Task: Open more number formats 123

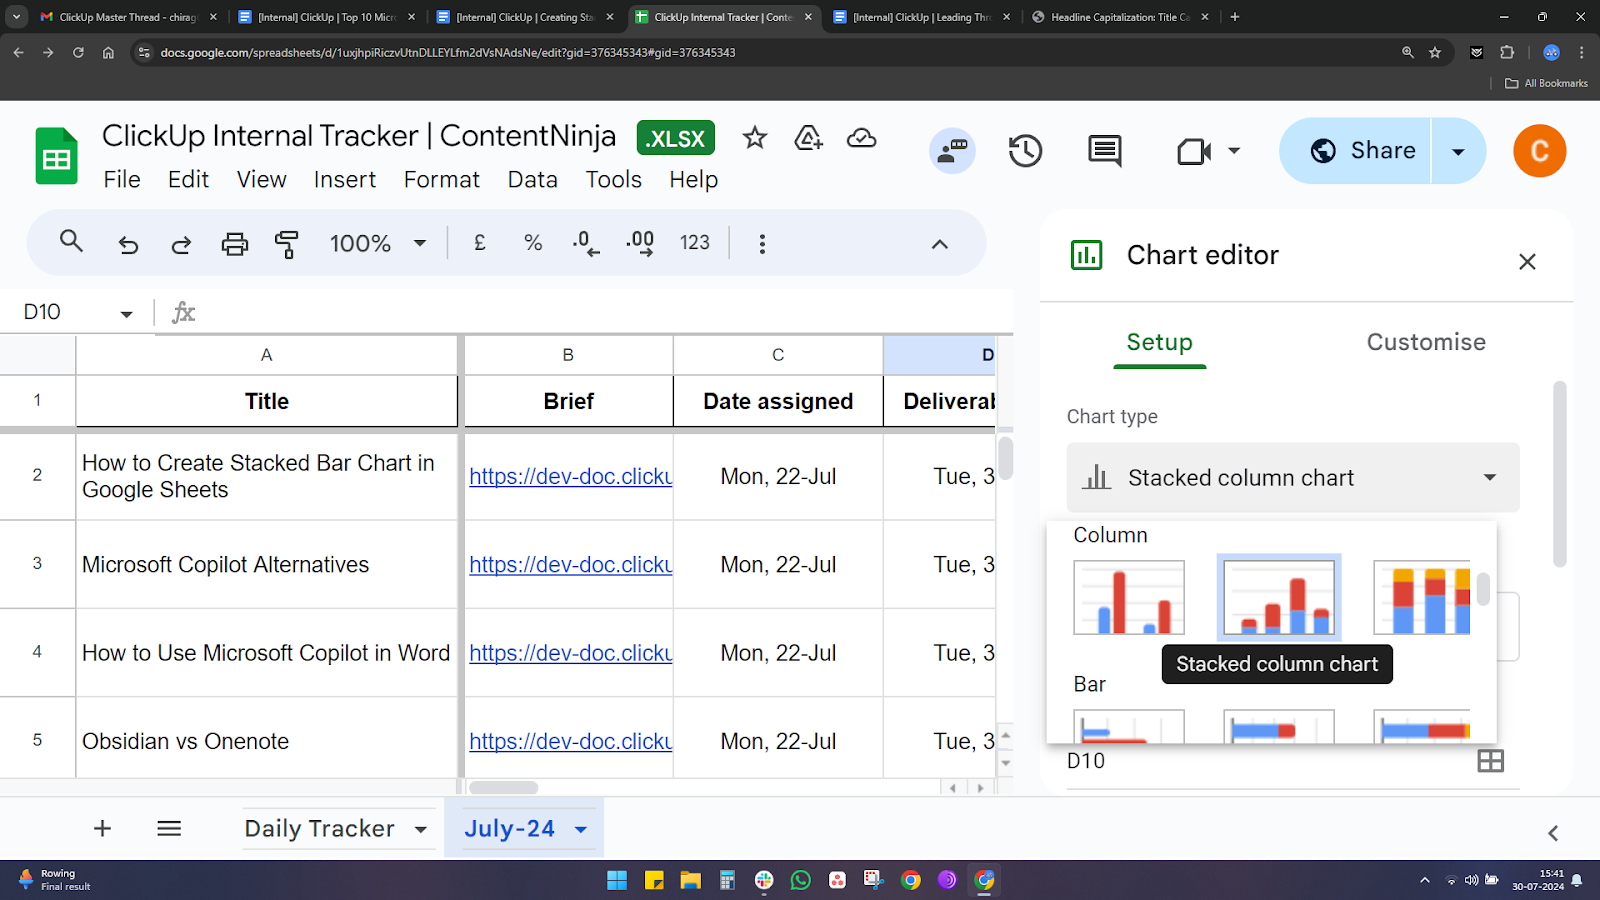Action: click(x=695, y=243)
